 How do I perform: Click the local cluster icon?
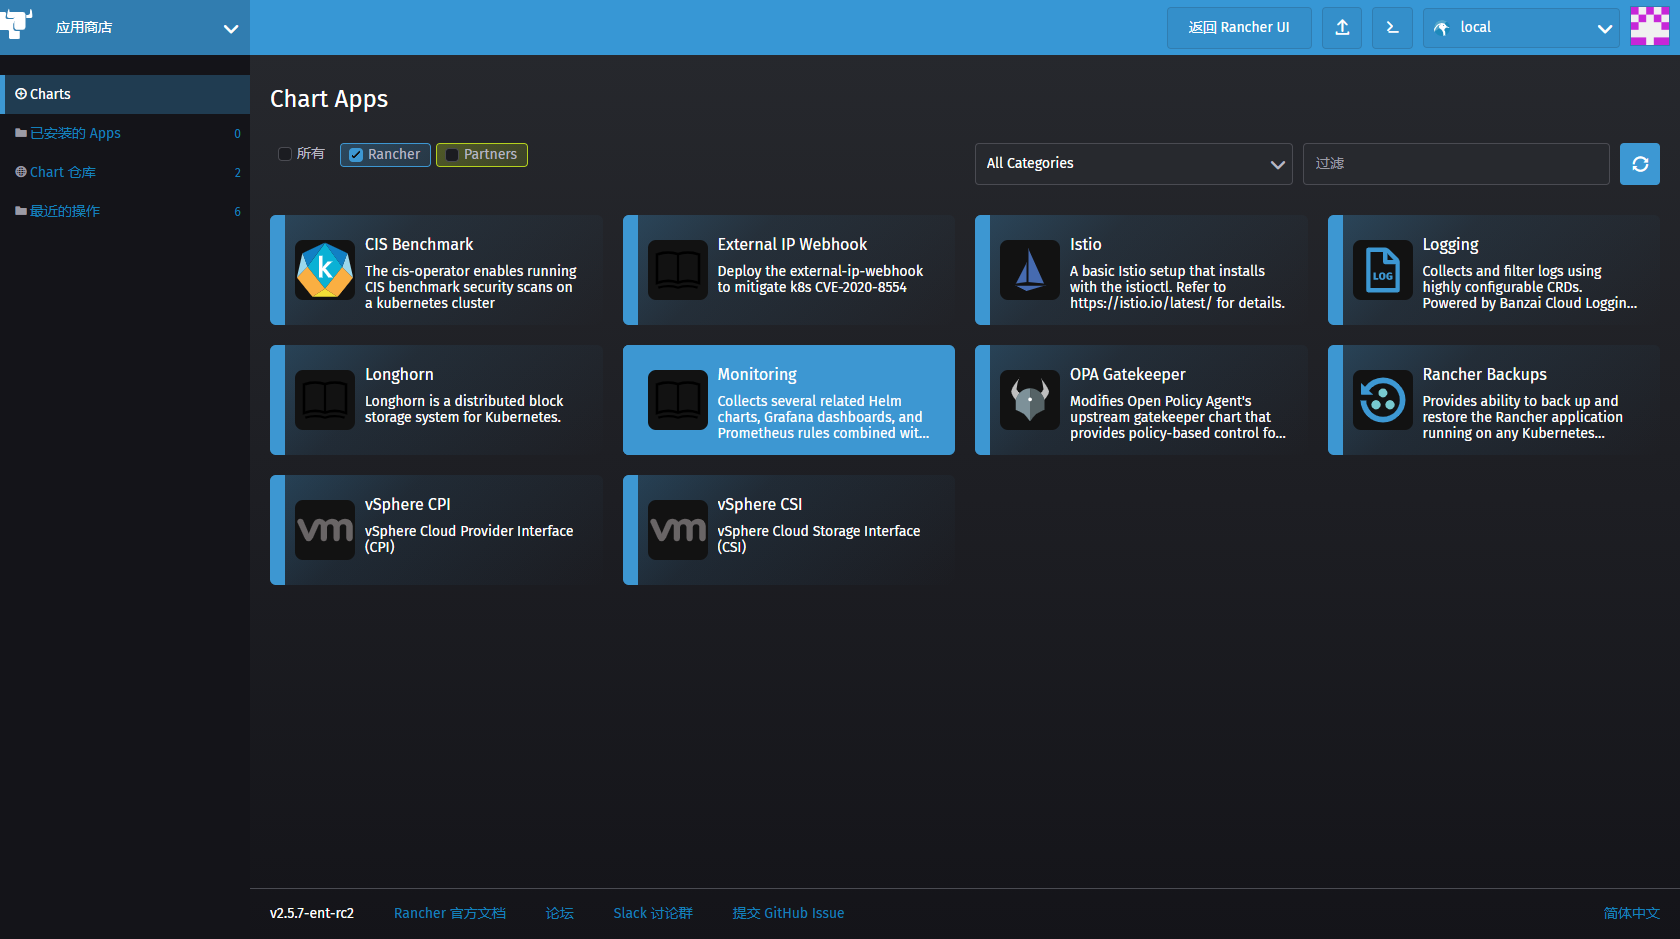pyautogui.click(x=1441, y=28)
